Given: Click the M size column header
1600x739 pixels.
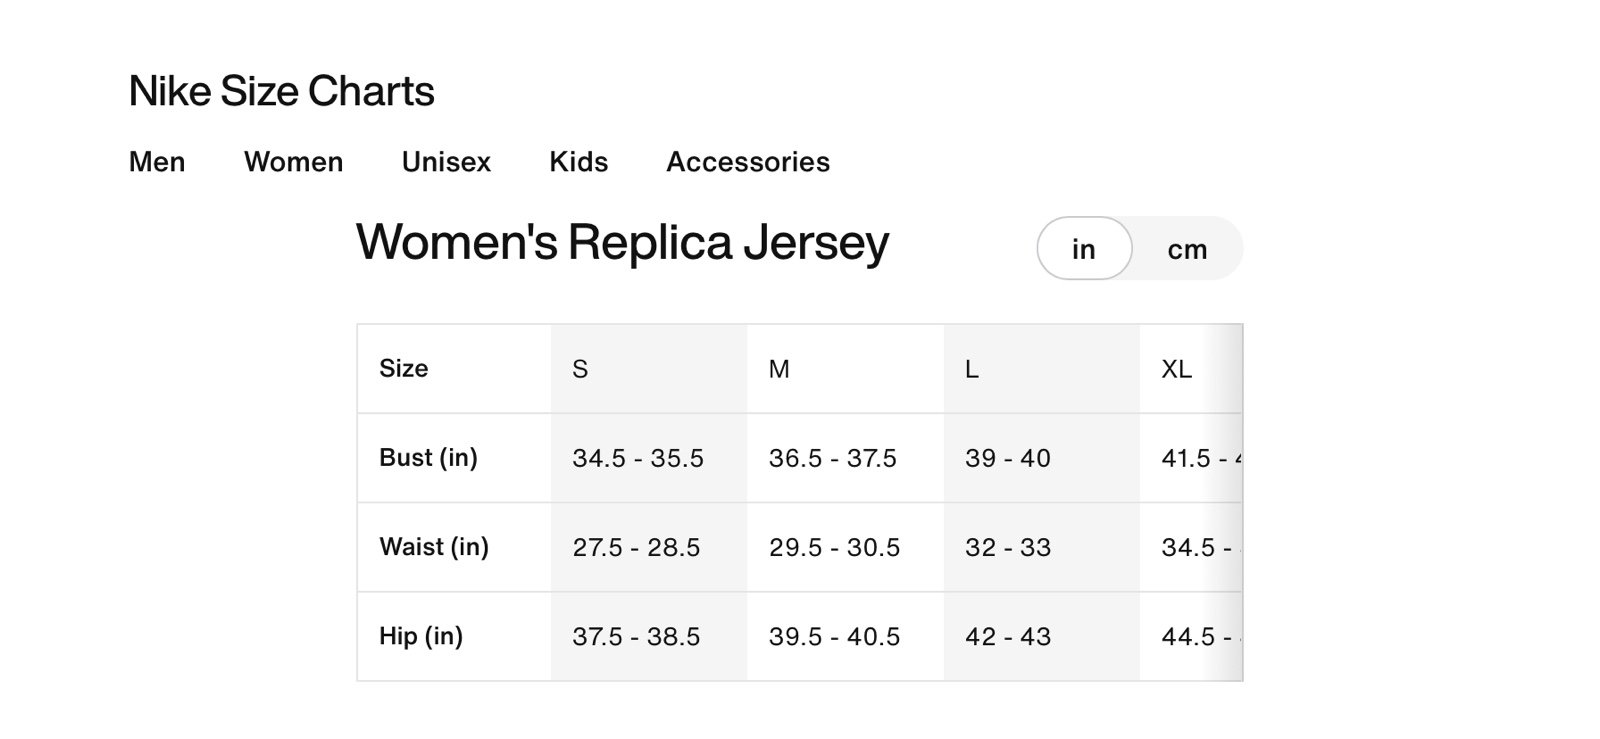Looking at the screenshot, I should 845,369.
